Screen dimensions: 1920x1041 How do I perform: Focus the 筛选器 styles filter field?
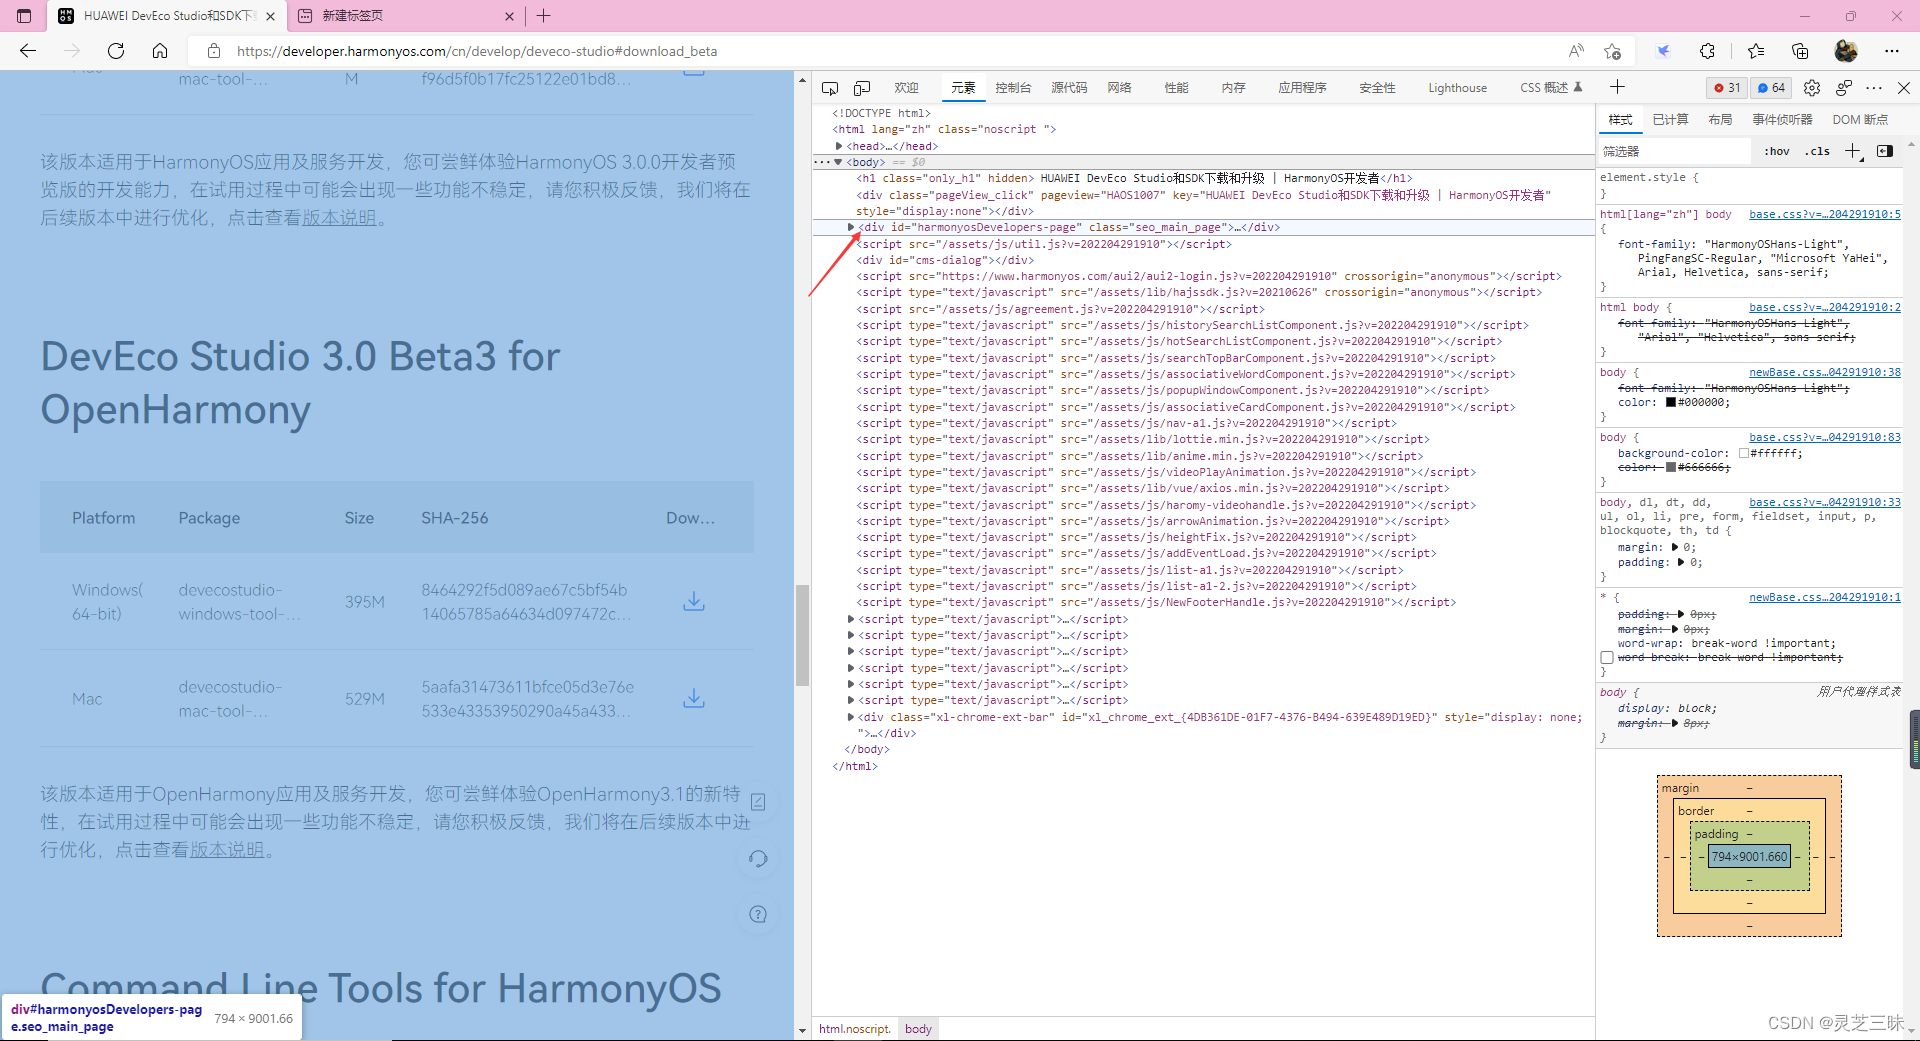(x=1675, y=152)
